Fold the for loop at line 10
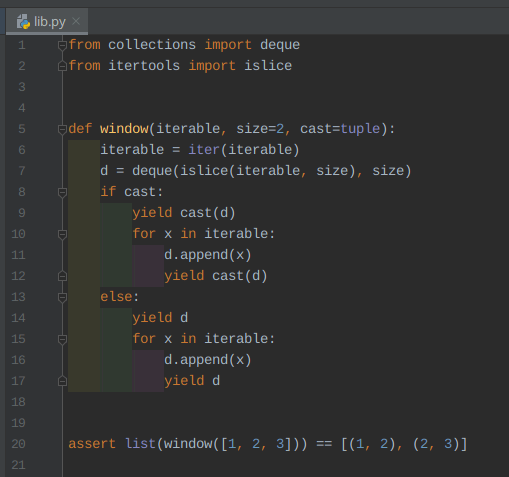The image size is (509, 477). tap(62, 234)
